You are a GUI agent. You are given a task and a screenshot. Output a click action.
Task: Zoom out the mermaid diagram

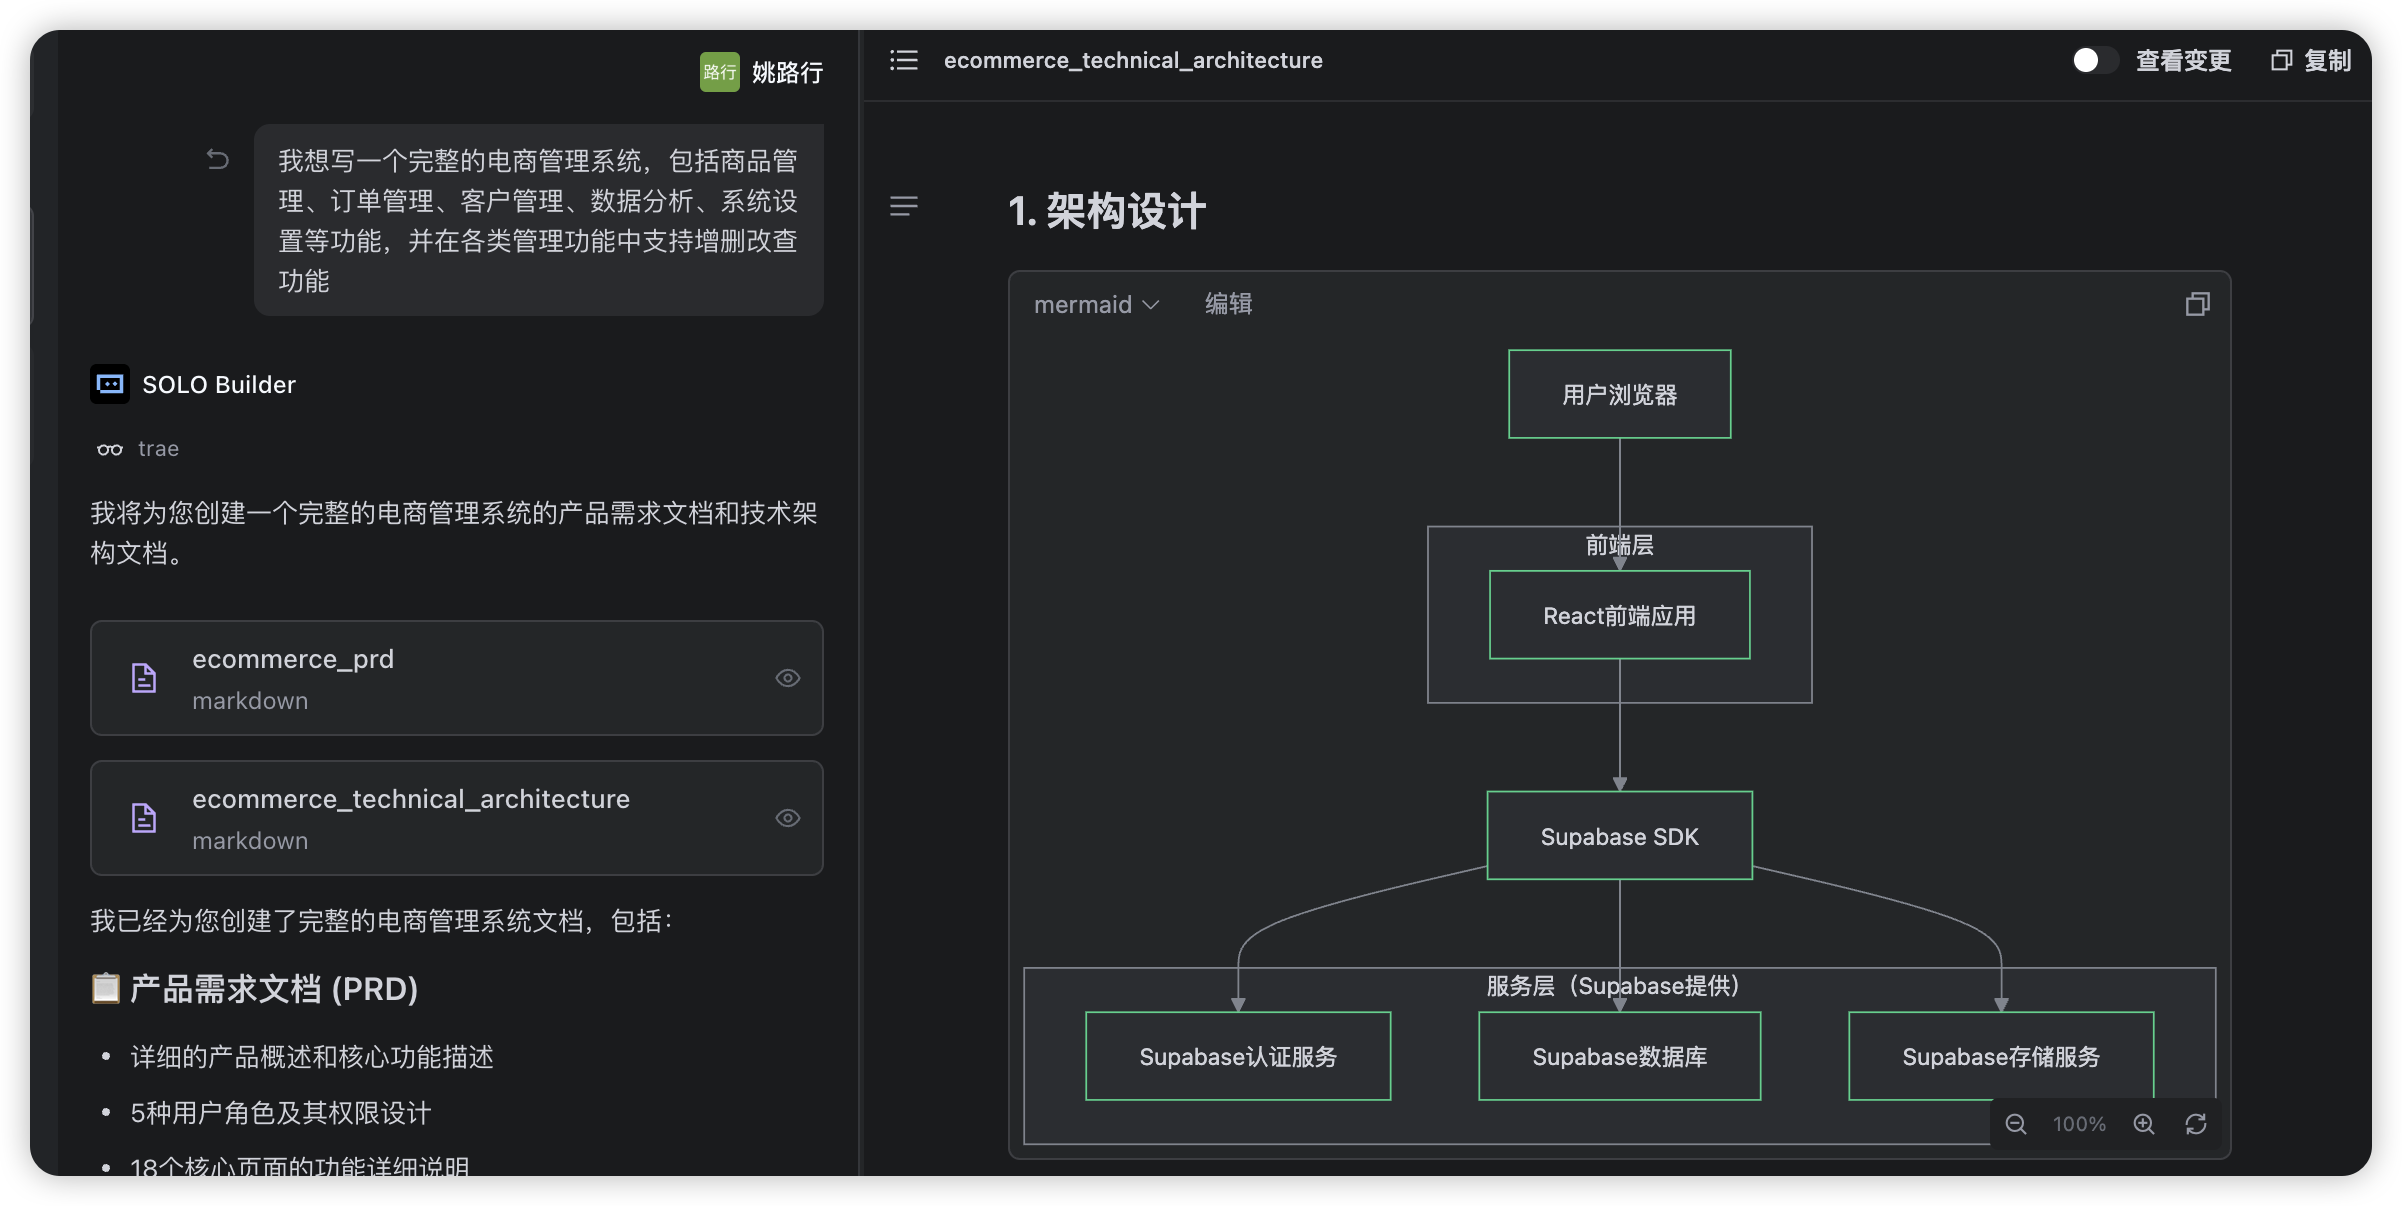[2015, 1124]
